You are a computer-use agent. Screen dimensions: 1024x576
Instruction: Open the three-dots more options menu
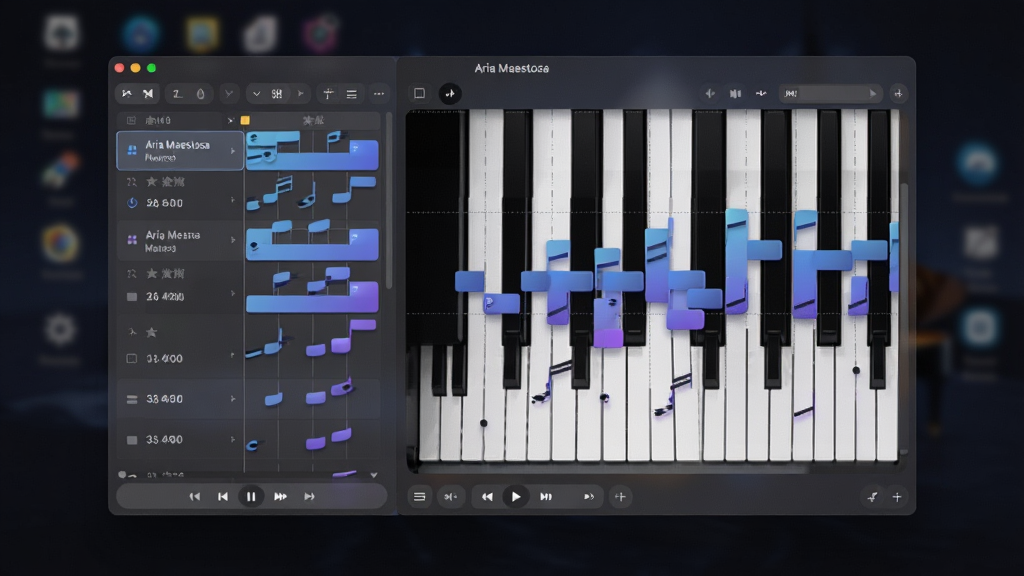click(379, 94)
